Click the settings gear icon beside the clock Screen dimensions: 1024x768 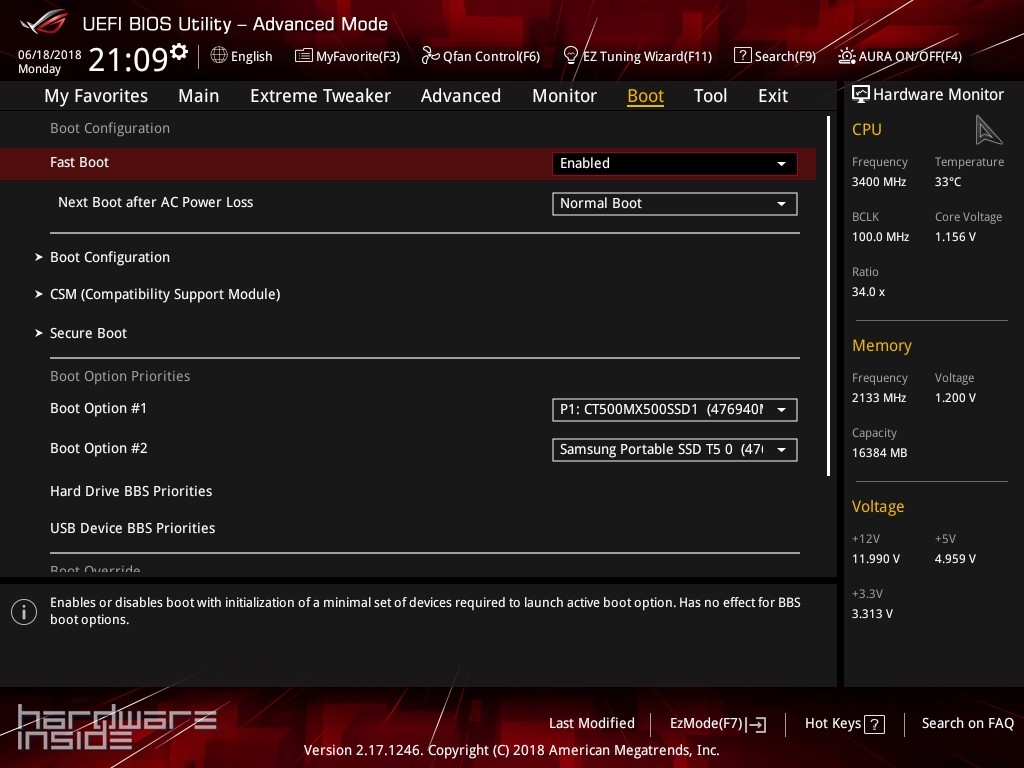(x=179, y=52)
